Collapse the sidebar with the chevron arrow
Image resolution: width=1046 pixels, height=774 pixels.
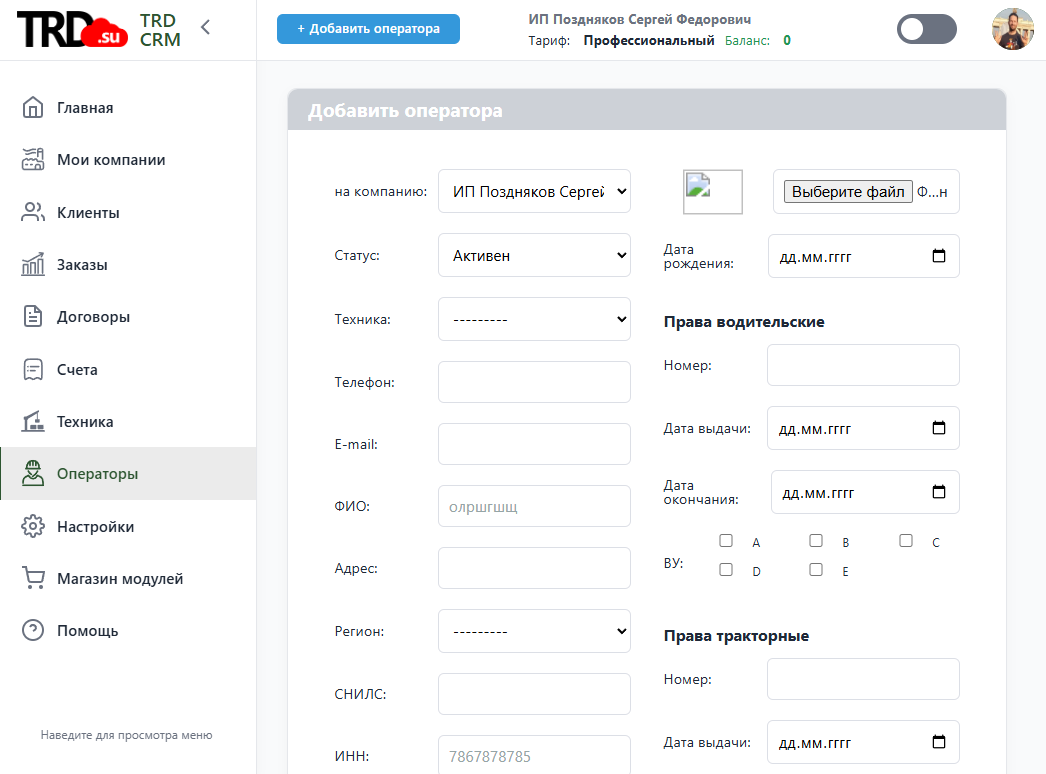click(206, 27)
